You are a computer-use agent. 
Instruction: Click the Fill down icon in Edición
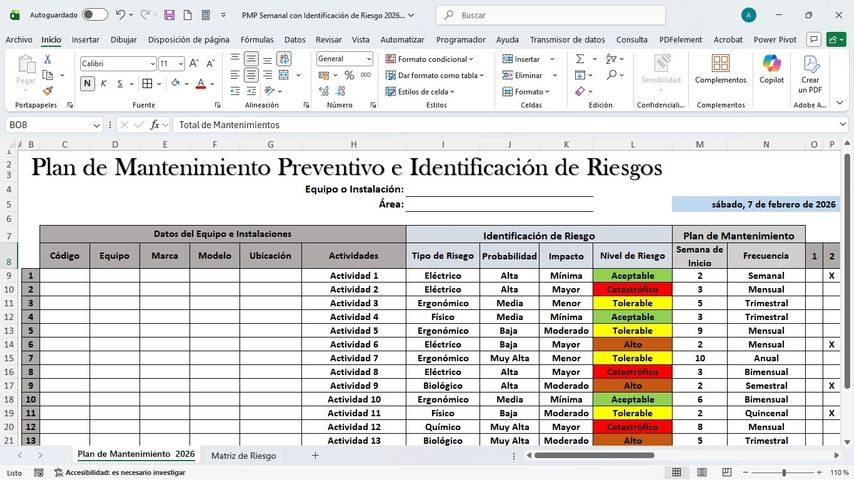(x=580, y=75)
